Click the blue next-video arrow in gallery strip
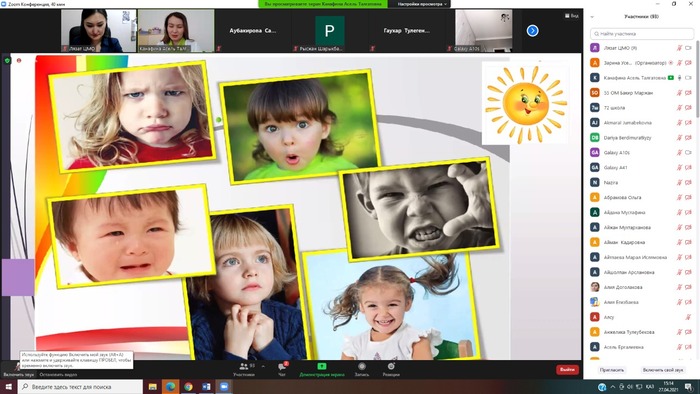Screen dimensions: 700x394 click(532, 30)
